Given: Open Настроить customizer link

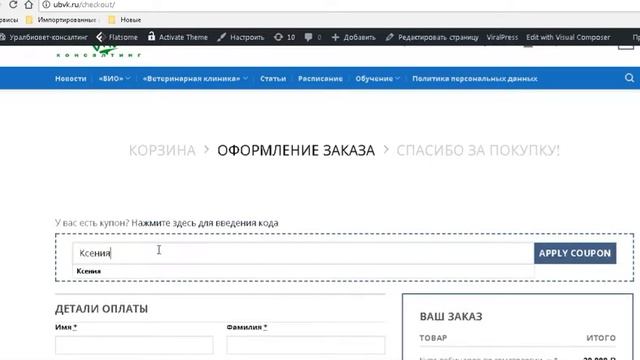Looking at the screenshot, I should [x=241, y=37].
